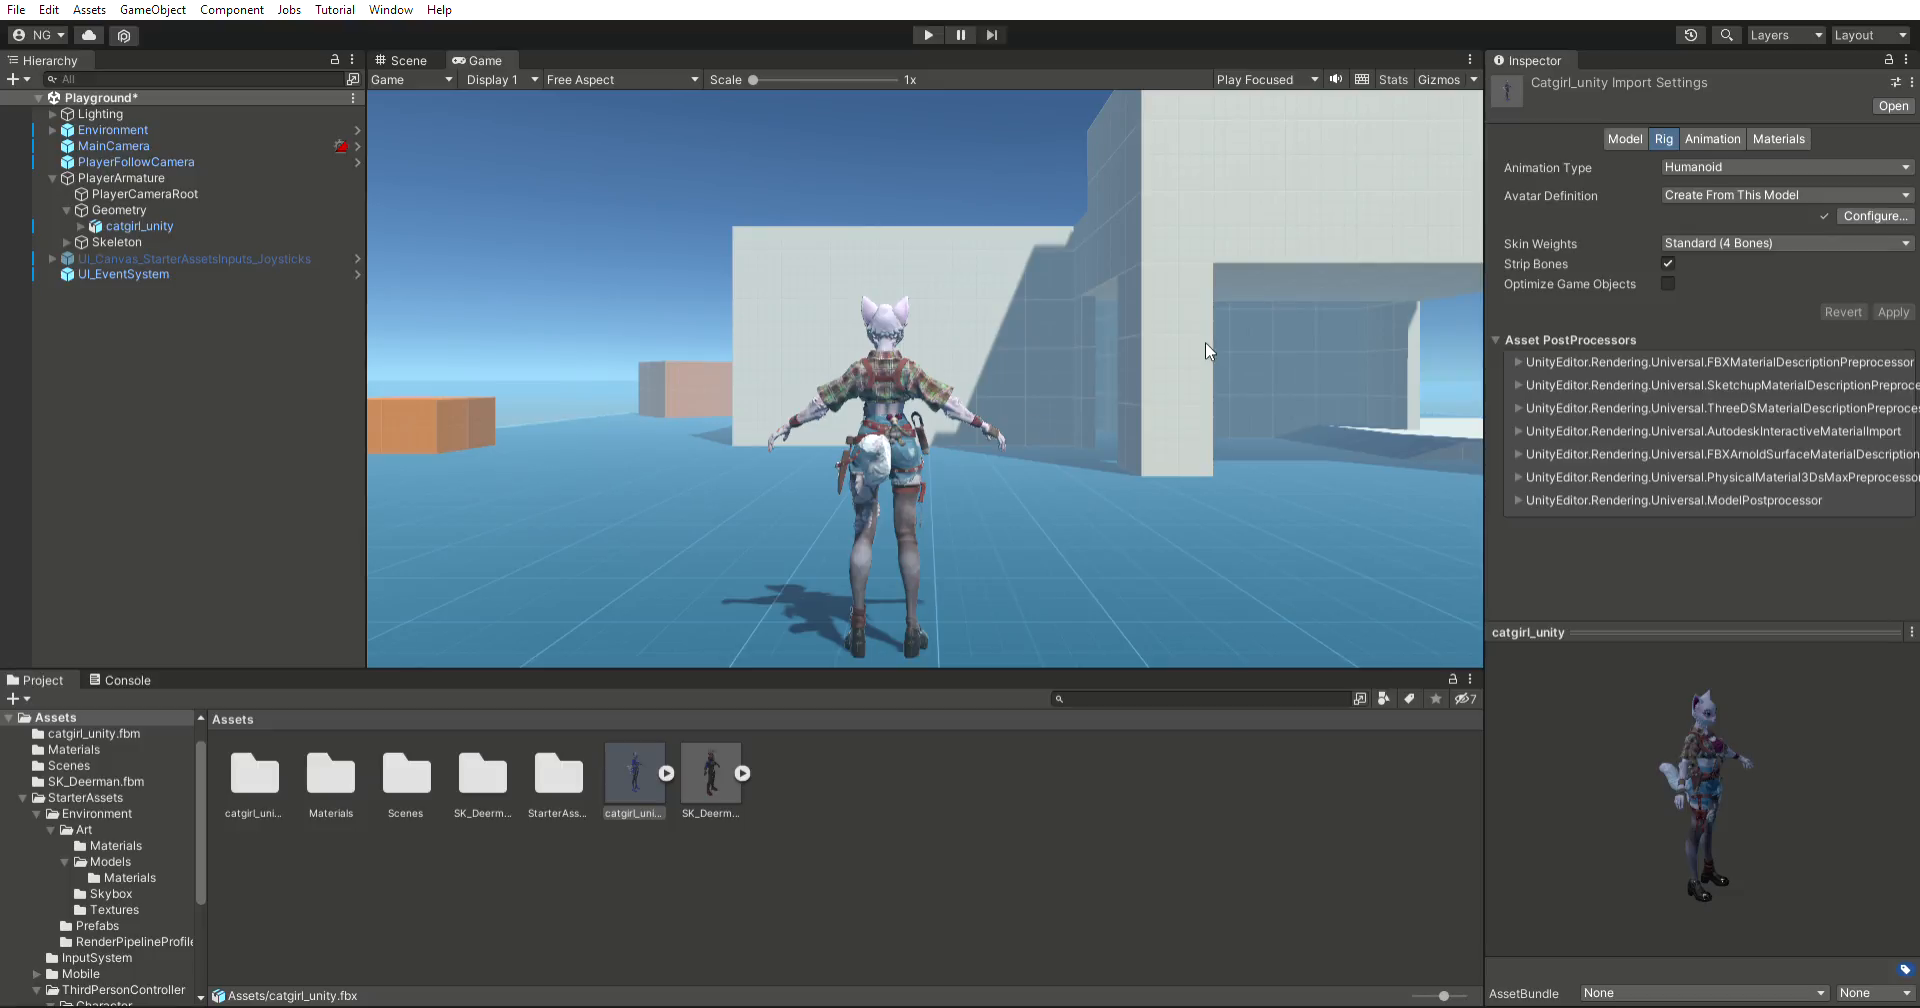
Task: Open Playground scene options kebab menu
Action: point(353,98)
